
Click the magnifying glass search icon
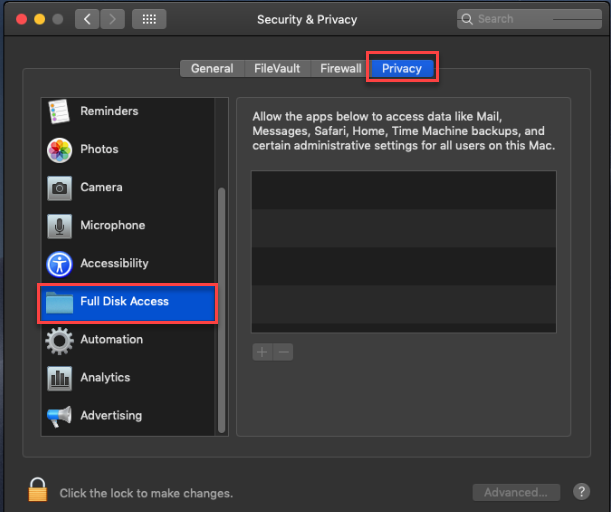click(467, 19)
